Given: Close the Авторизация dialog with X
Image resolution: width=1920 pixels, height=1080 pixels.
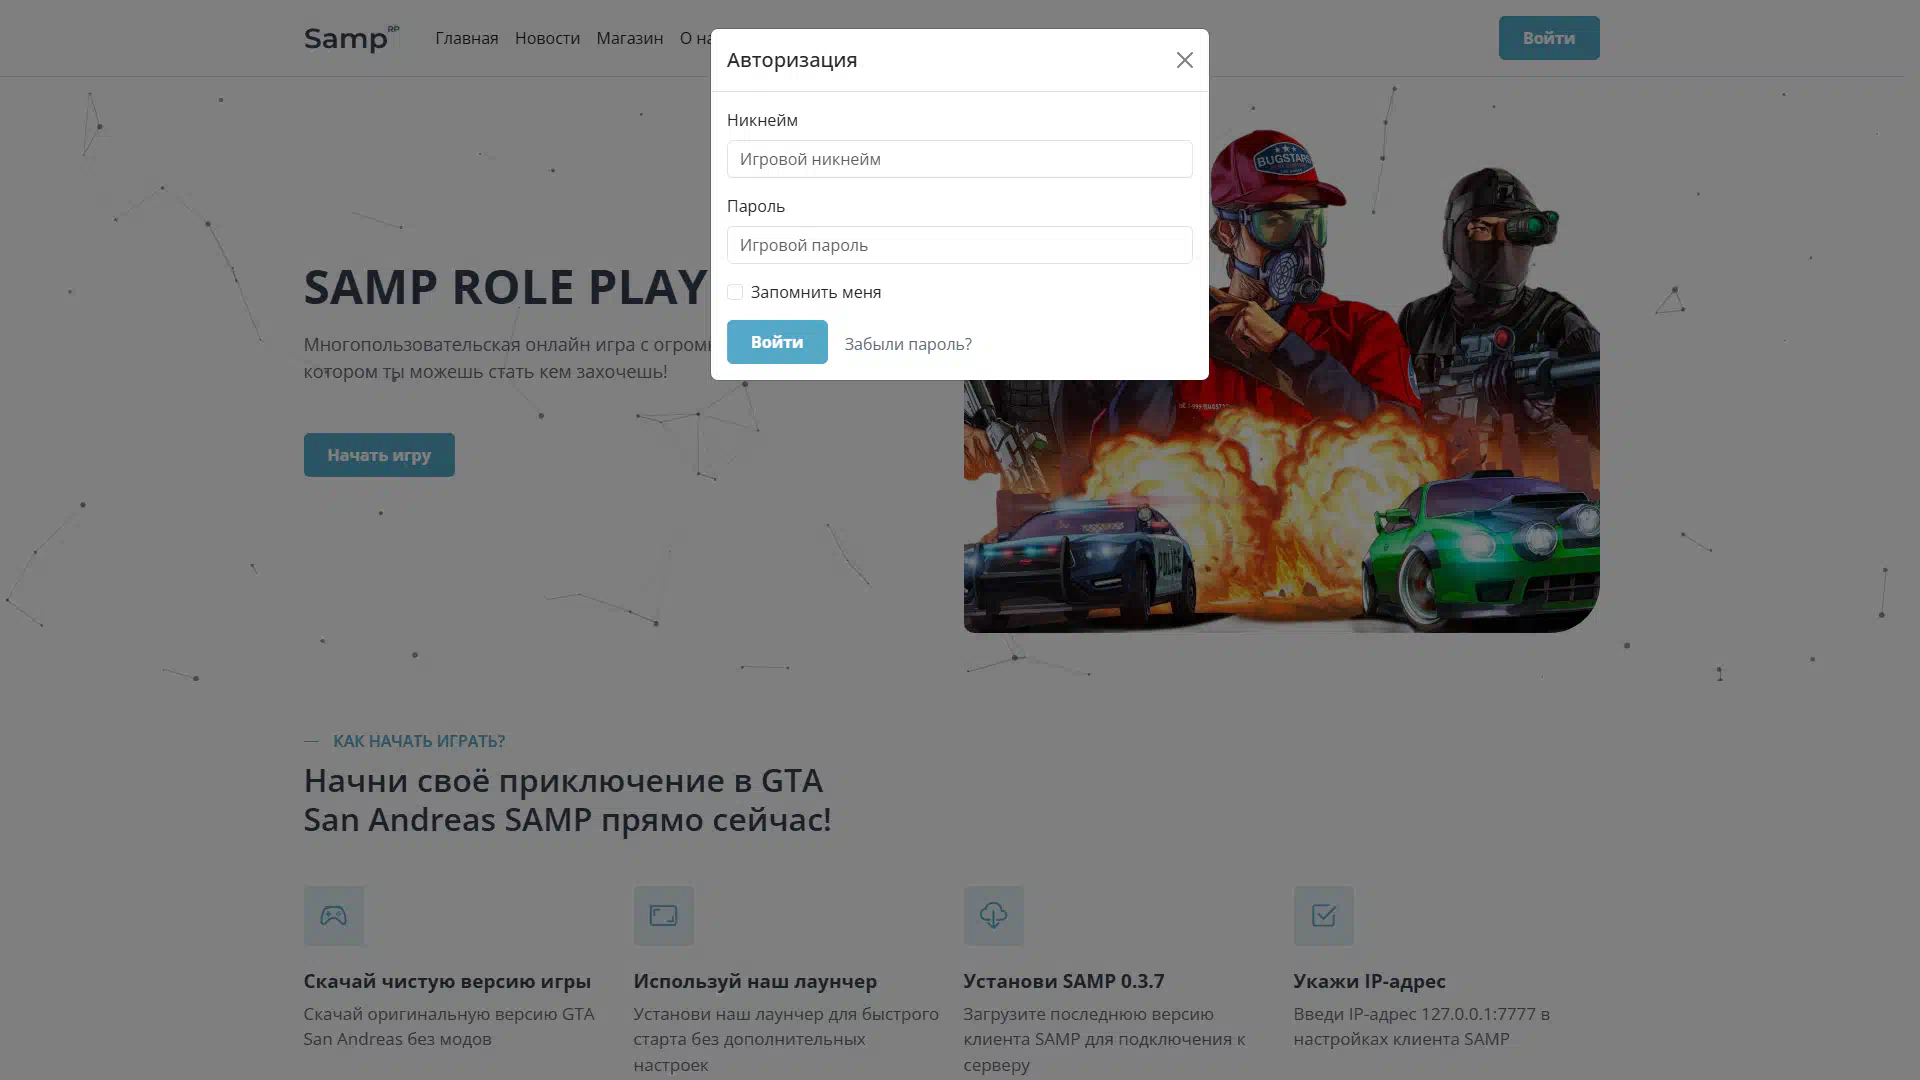Looking at the screenshot, I should (x=1184, y=60).
